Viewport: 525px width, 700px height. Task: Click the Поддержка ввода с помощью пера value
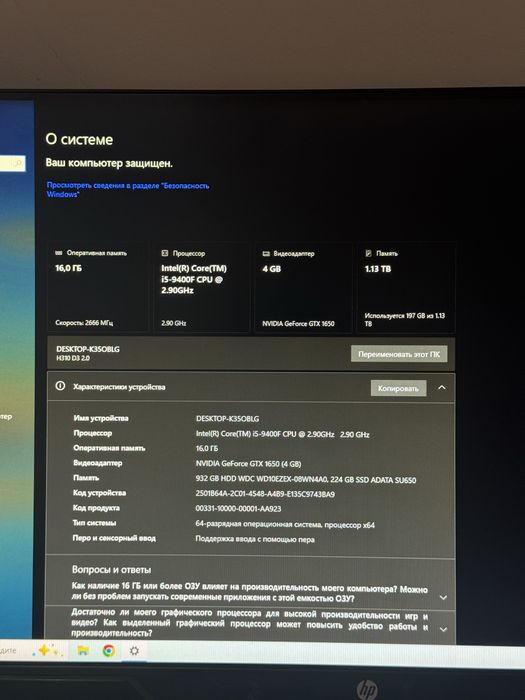[x=255, y=539]
